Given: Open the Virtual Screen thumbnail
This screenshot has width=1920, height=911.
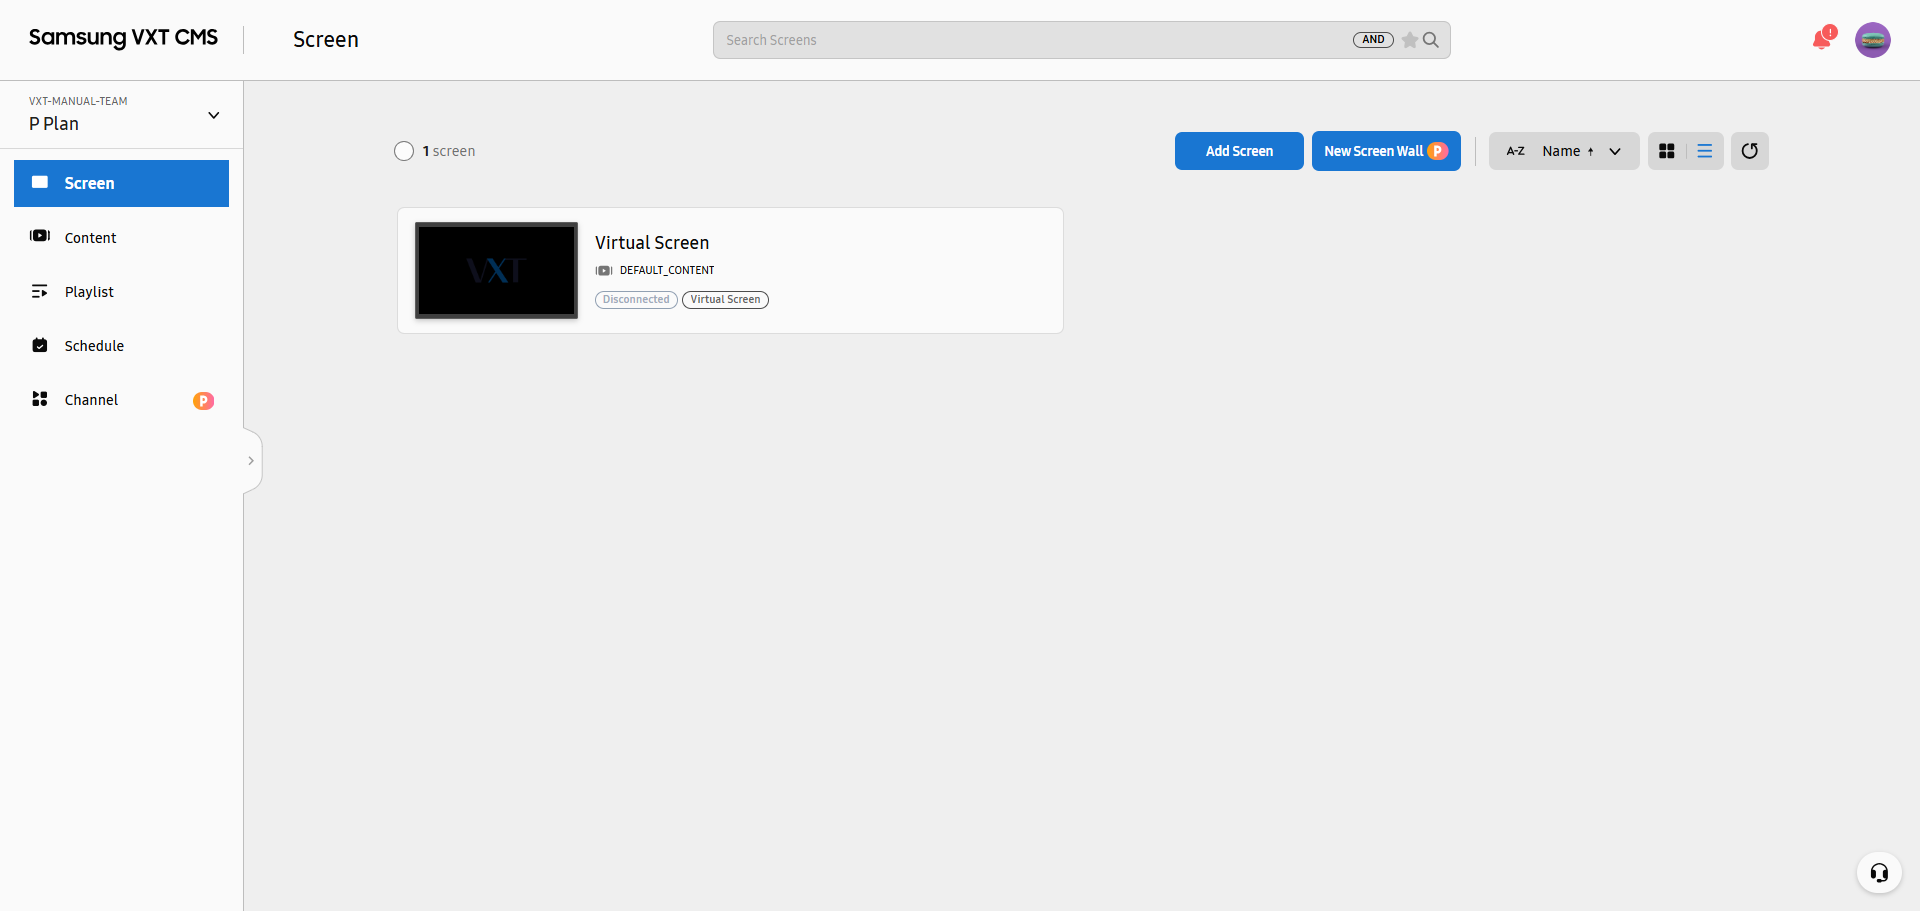Looking at the screenshot, I should coord(496,270).
